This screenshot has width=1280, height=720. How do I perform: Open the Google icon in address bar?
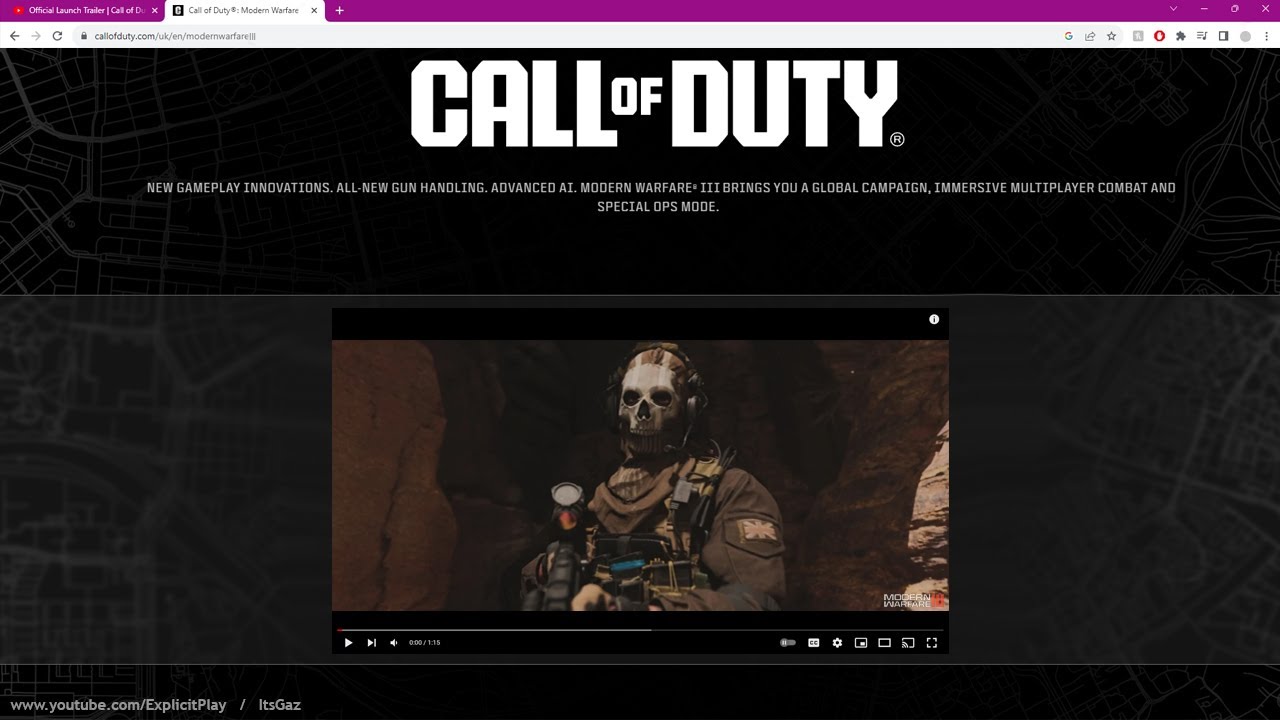point(1068,36)
